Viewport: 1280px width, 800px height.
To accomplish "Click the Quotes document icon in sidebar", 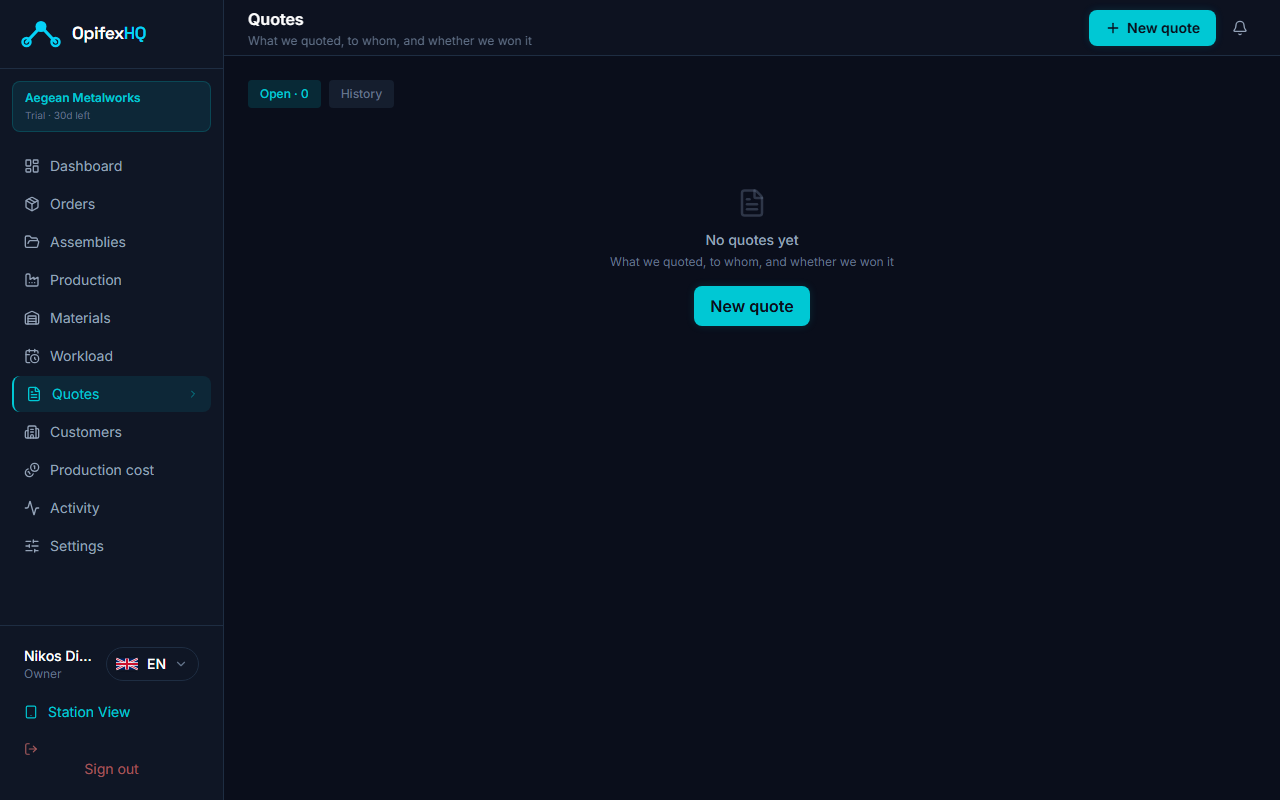I will click(x=34, y=394).
